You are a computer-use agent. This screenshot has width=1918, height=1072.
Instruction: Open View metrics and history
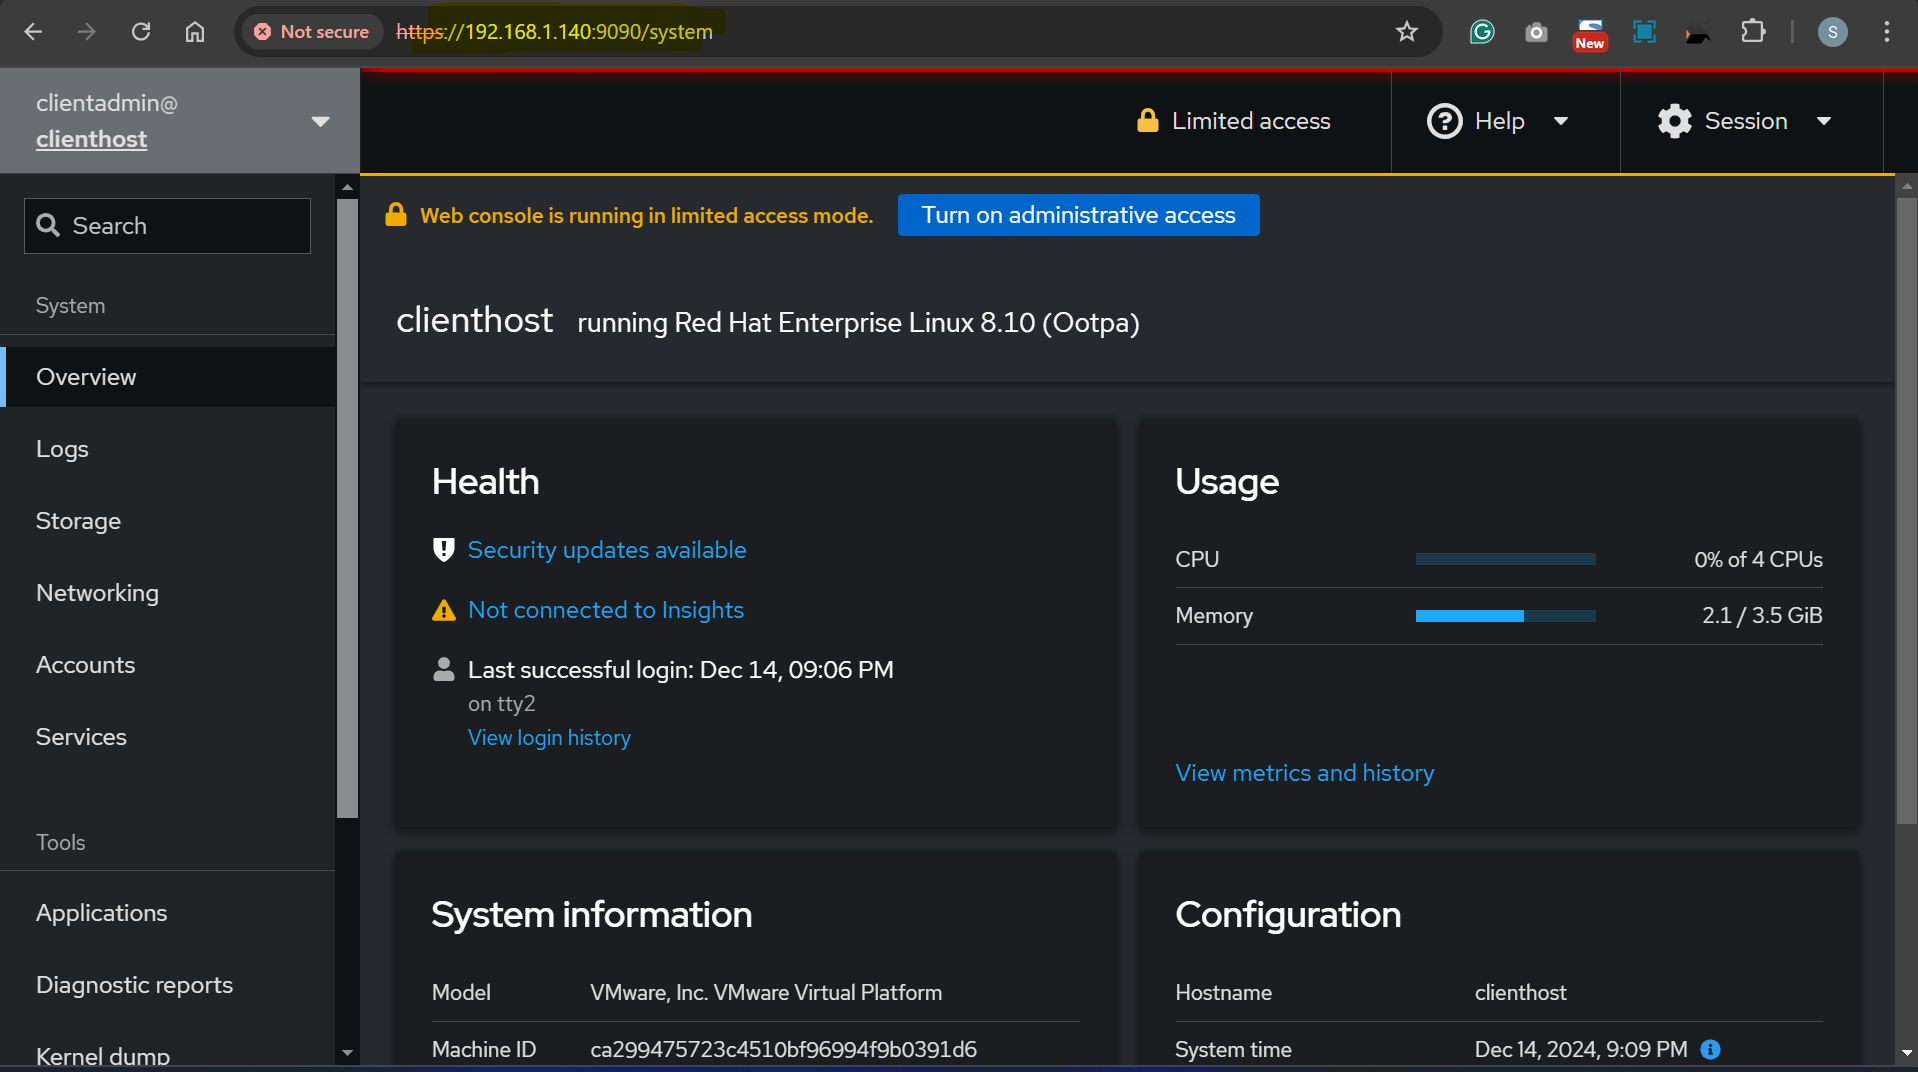[1304, 773]
